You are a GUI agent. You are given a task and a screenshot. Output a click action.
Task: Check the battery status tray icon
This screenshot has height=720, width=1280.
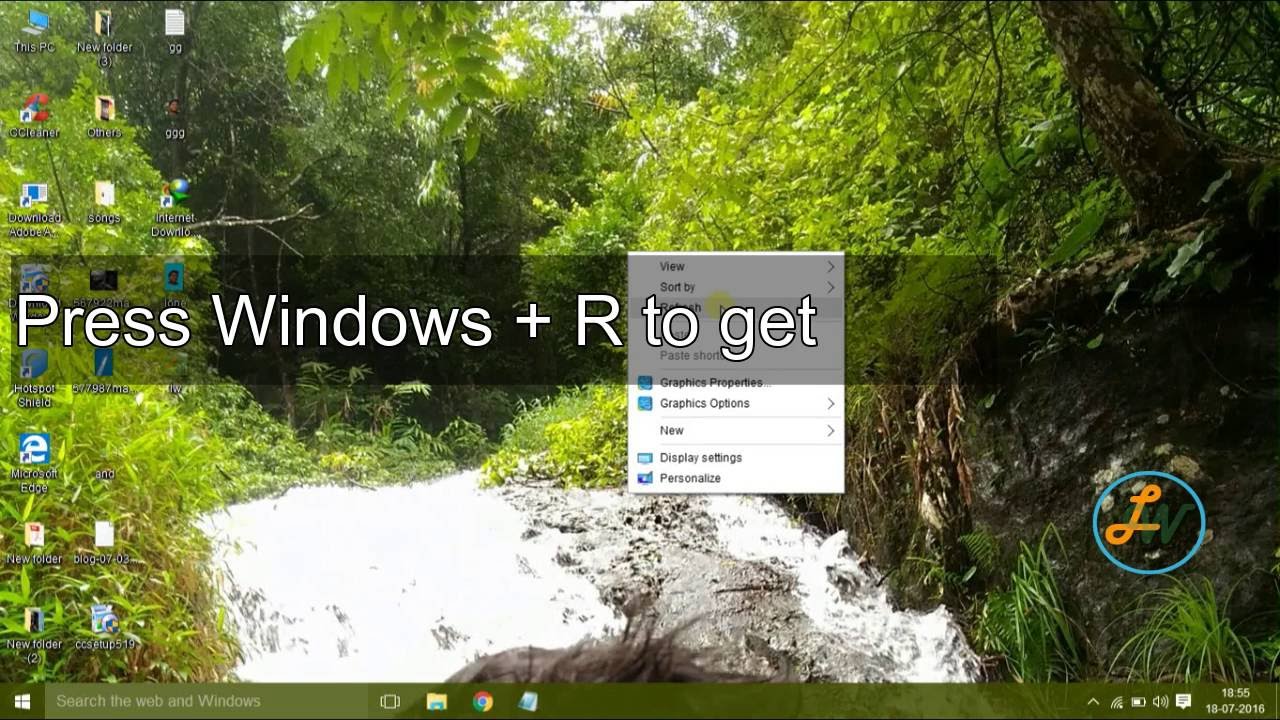(1138, 702)
